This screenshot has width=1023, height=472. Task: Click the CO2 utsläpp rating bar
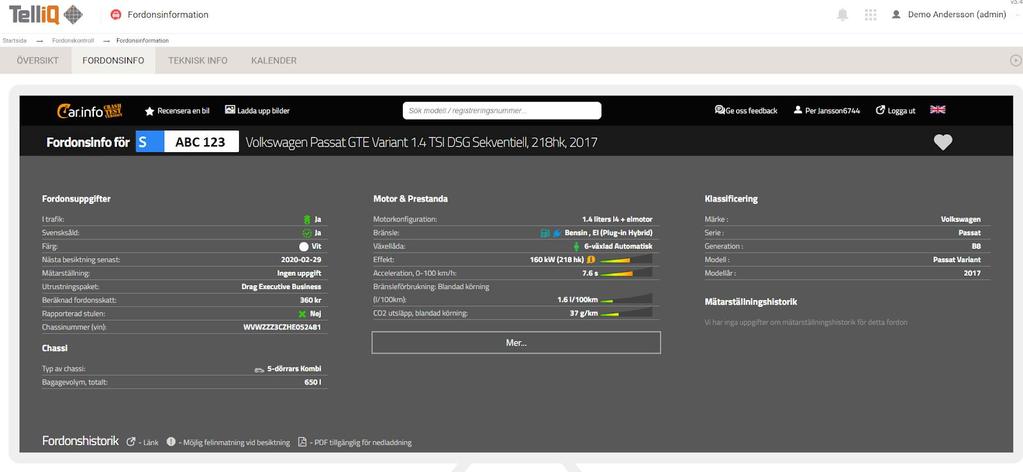[626, 313]
